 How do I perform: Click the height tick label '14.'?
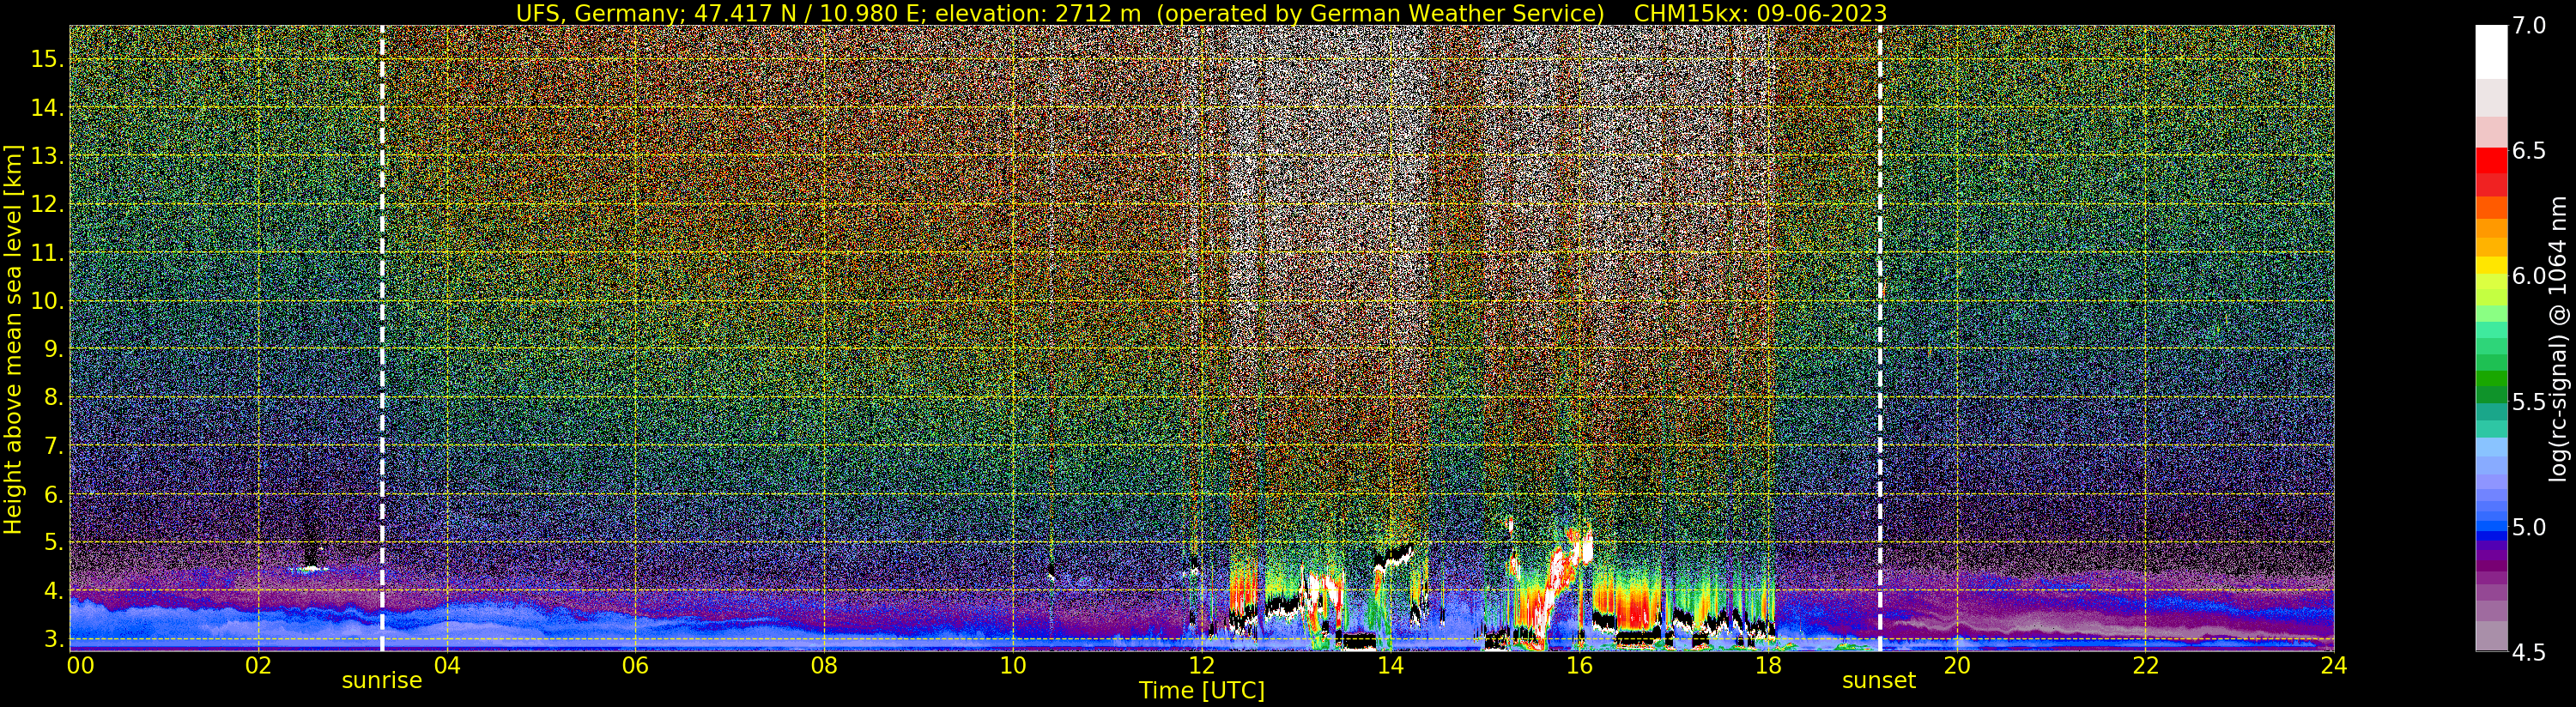[x=46, y=108]
